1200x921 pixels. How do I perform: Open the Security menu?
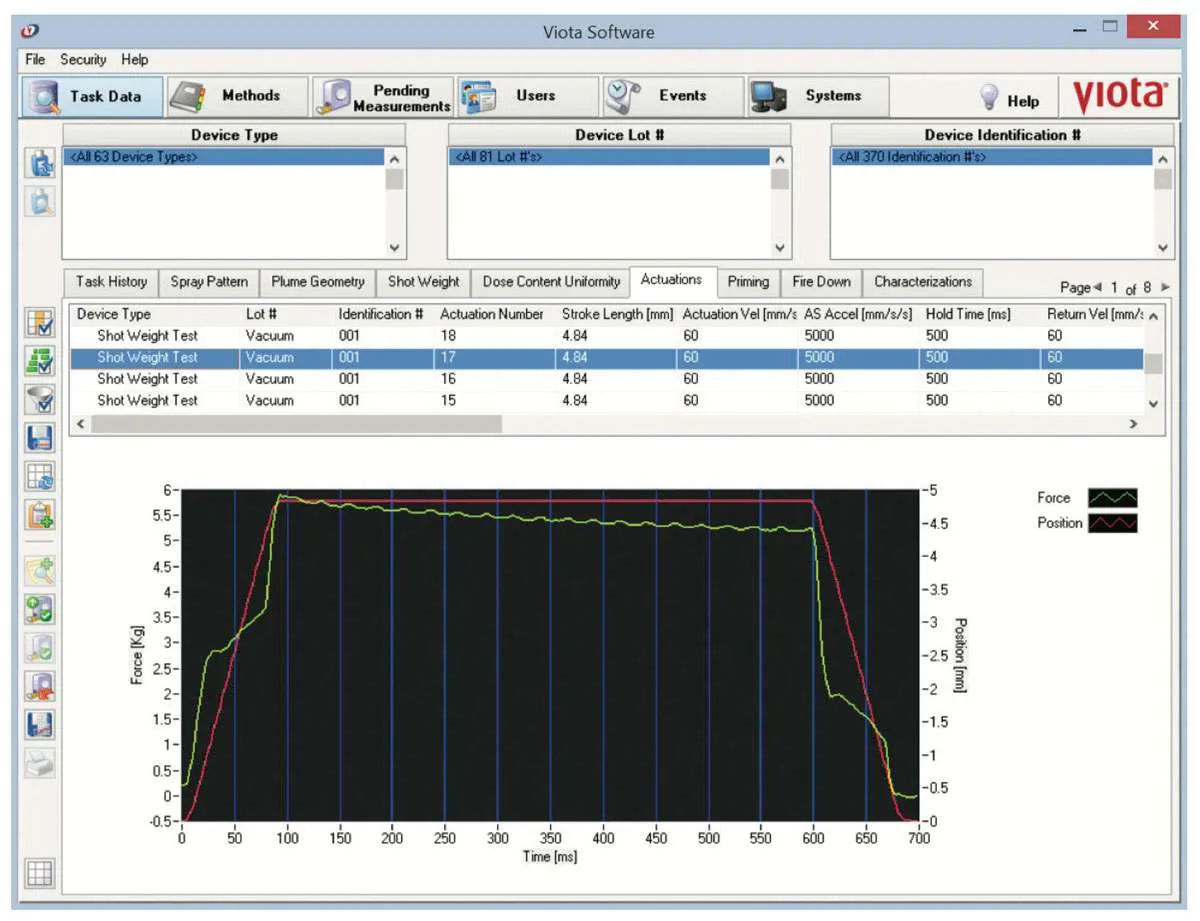(x=83, y=60)
